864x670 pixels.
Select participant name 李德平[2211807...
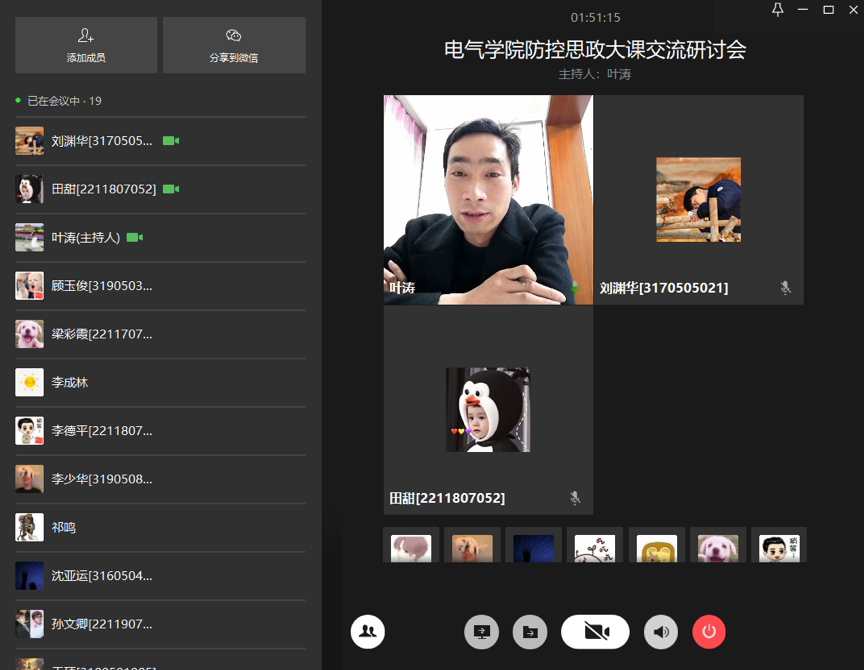tap(102, 431)
